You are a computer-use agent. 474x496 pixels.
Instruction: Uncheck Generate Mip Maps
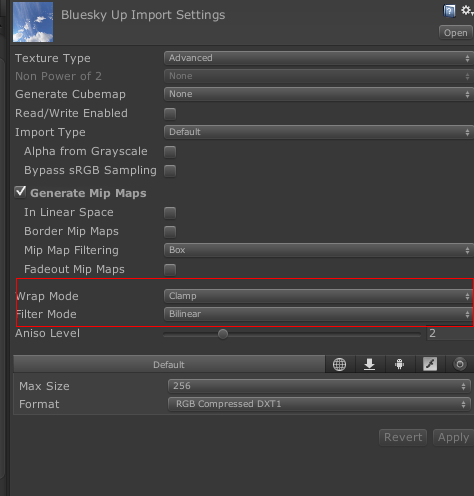[20, 192]
